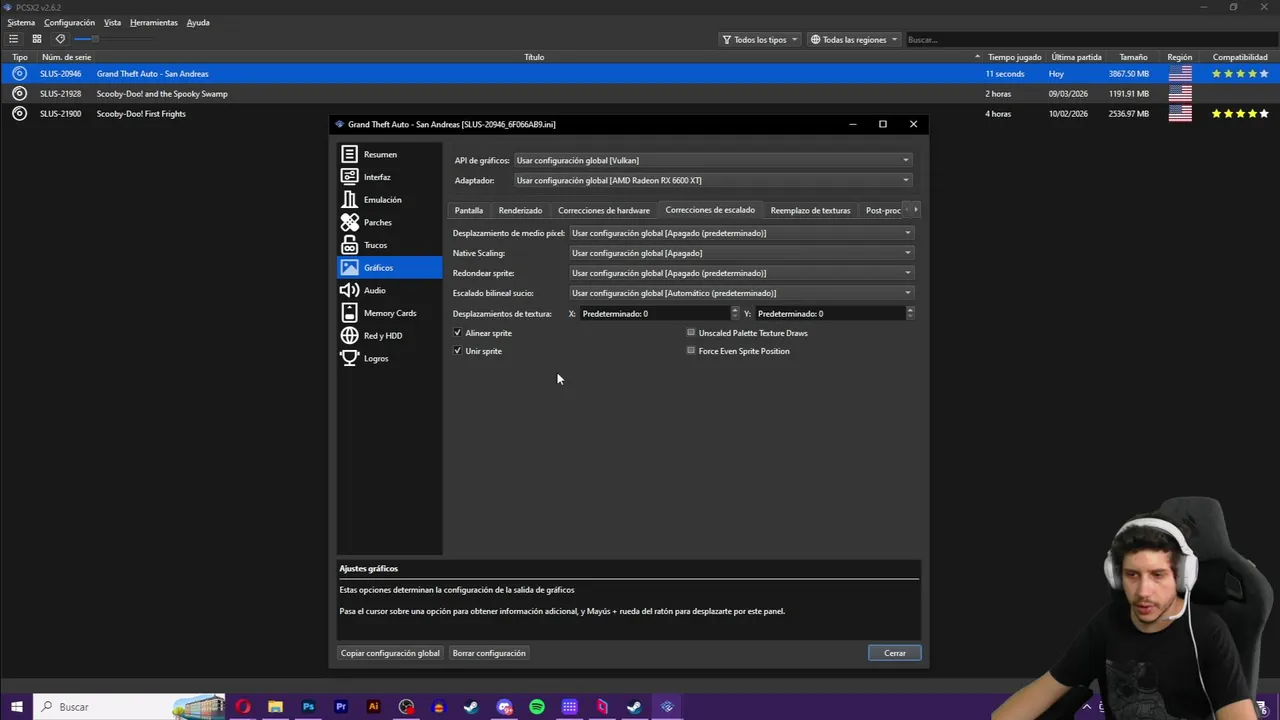
Task: Open the Escalado bilineal sucio dropdown
Action: click(x=741, y=293)
